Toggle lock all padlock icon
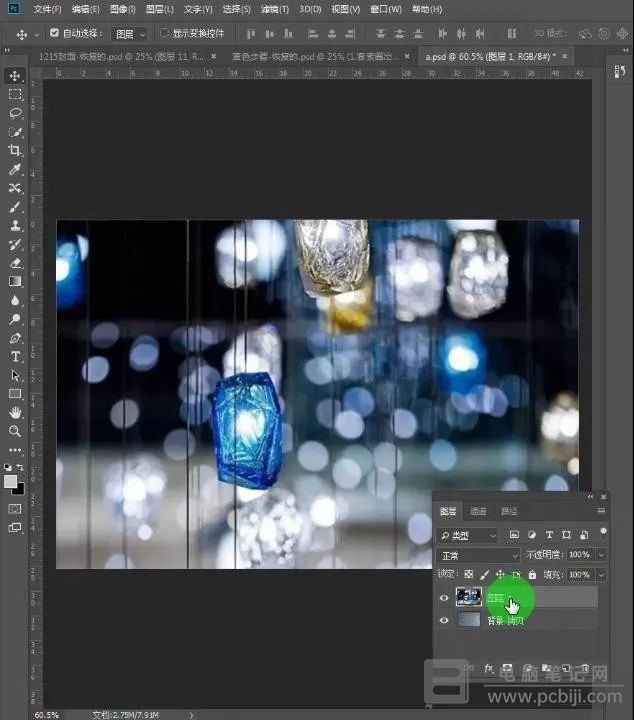 532,574
